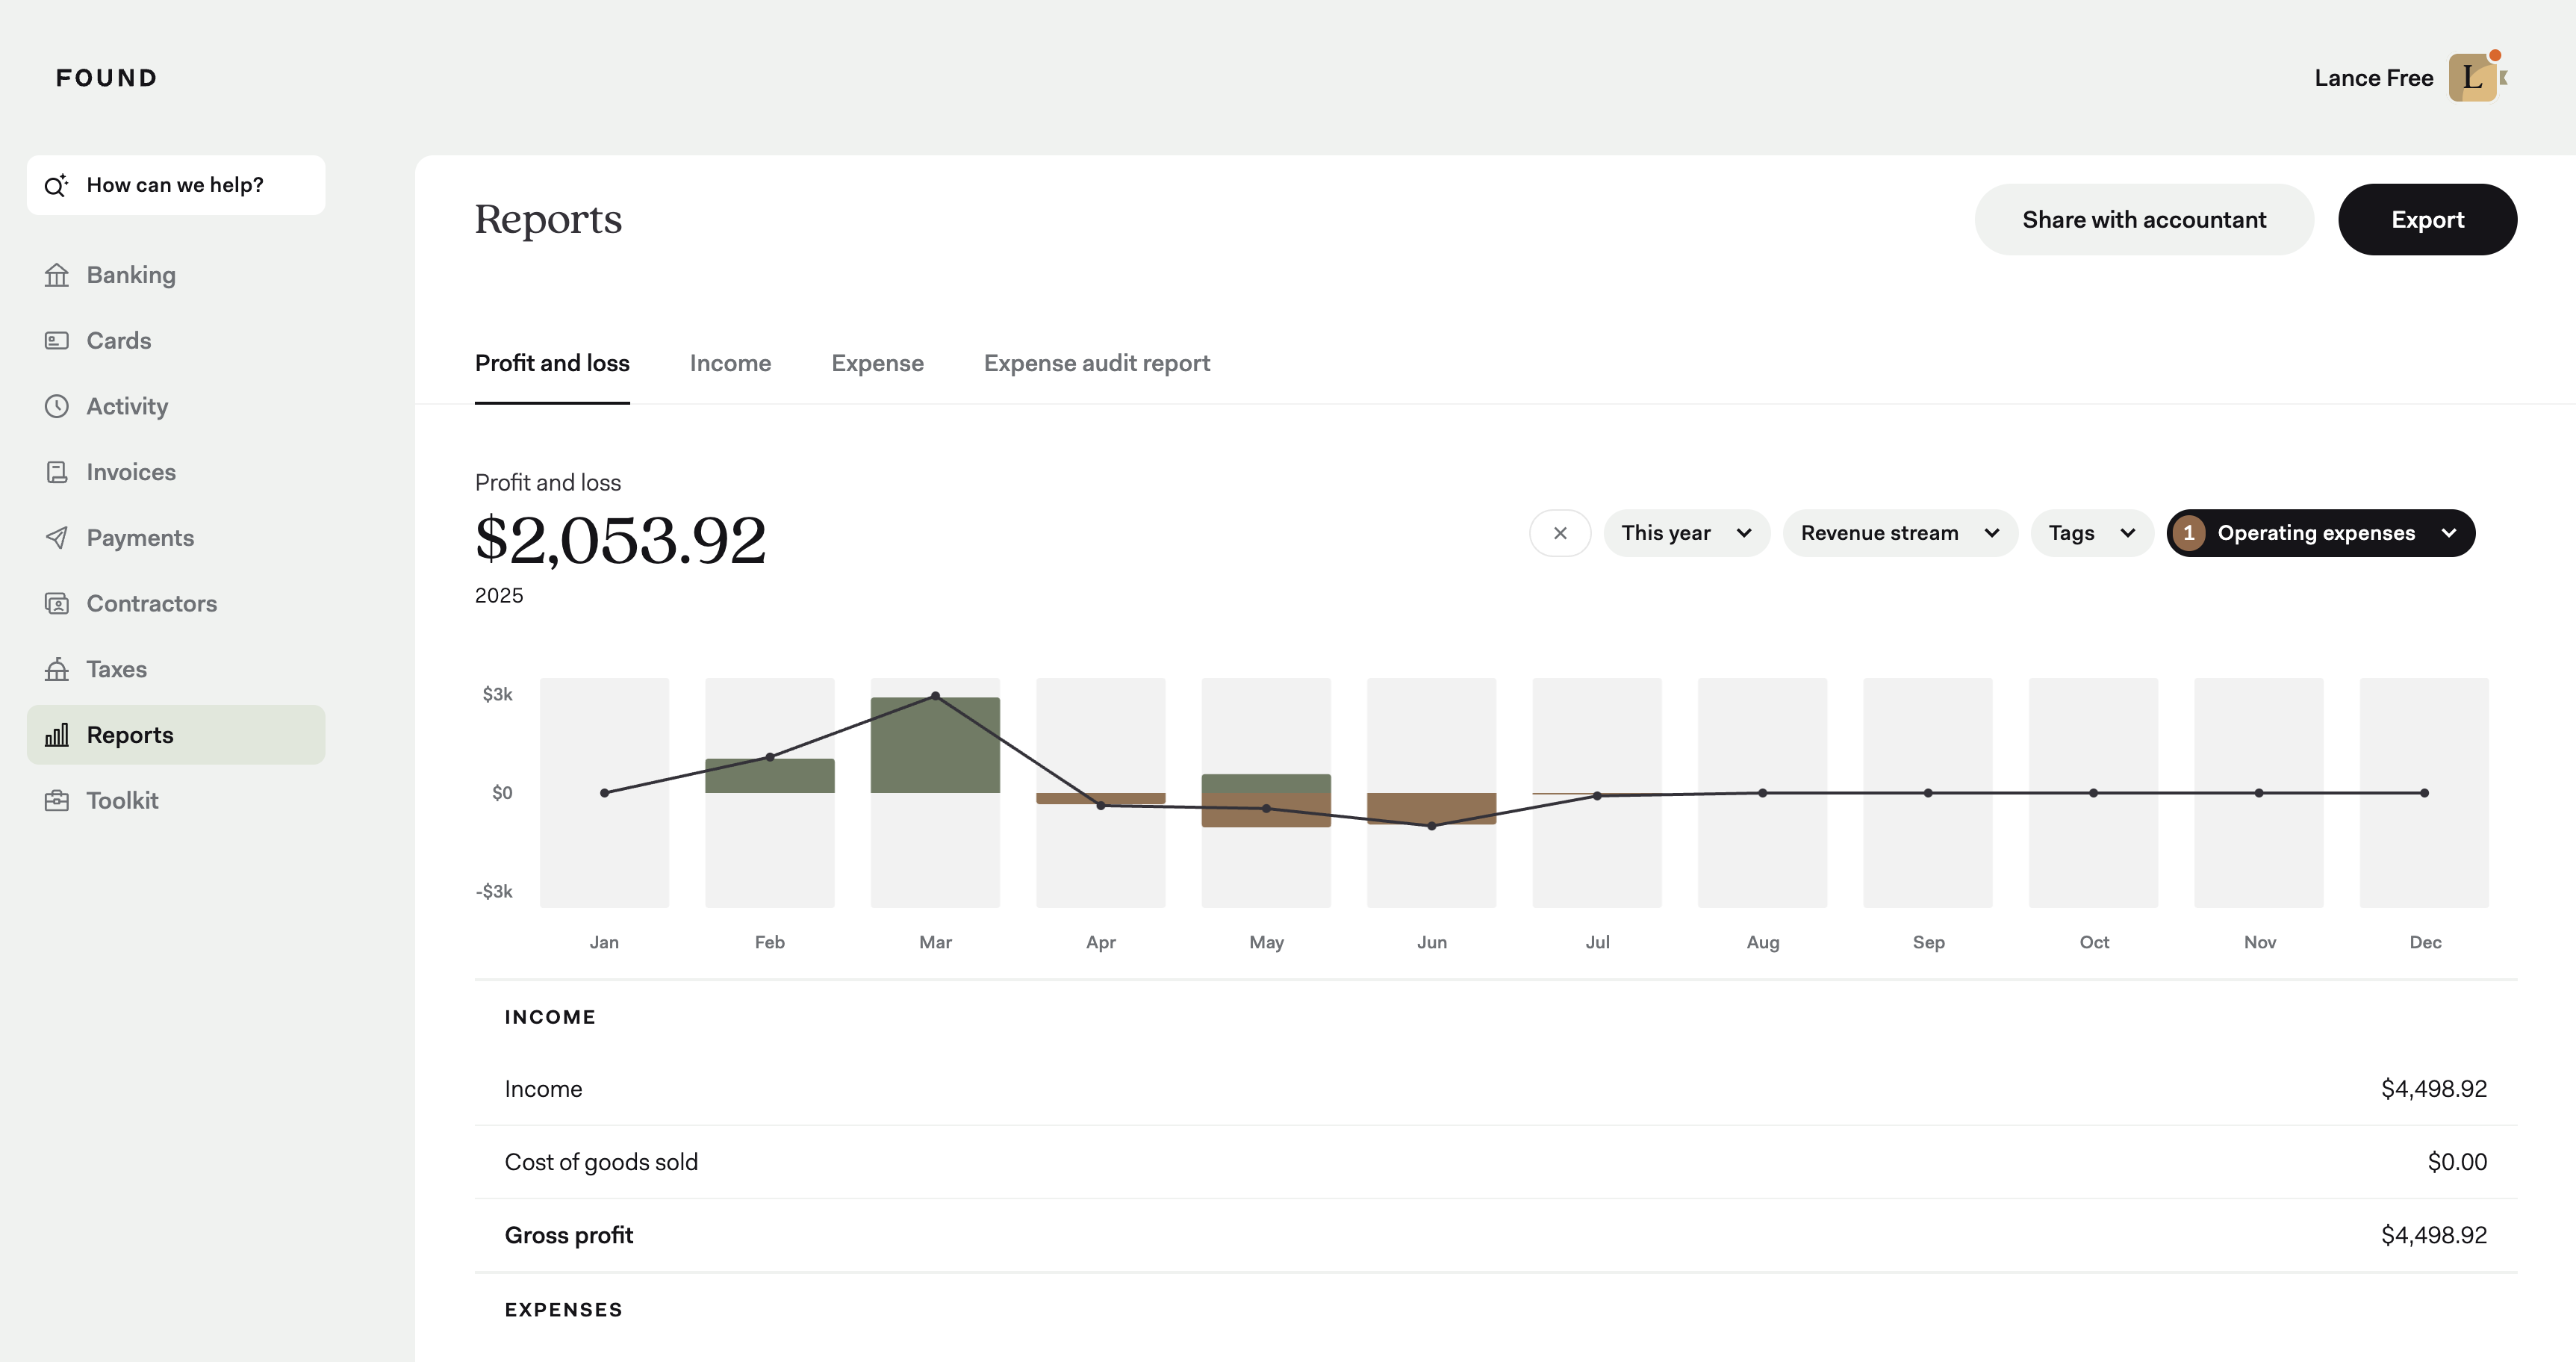The height and width of the screenshot is (1362, 2576).
Task: Click the April data point on line
Action: (1101, 805)
